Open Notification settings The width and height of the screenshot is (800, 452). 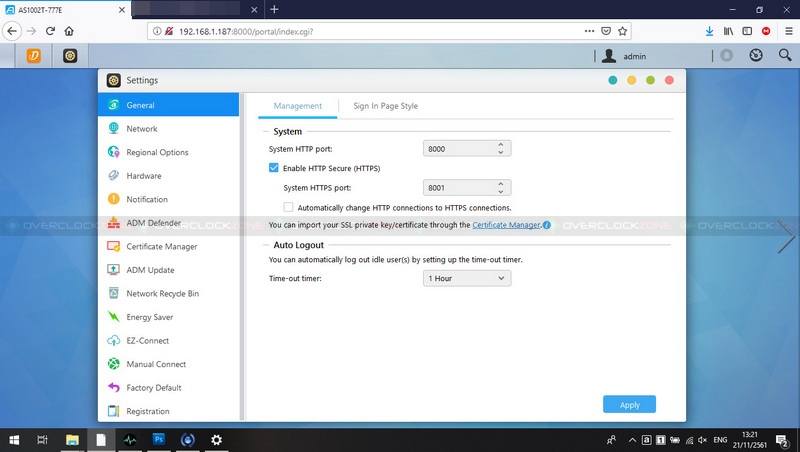pos(168,199)
